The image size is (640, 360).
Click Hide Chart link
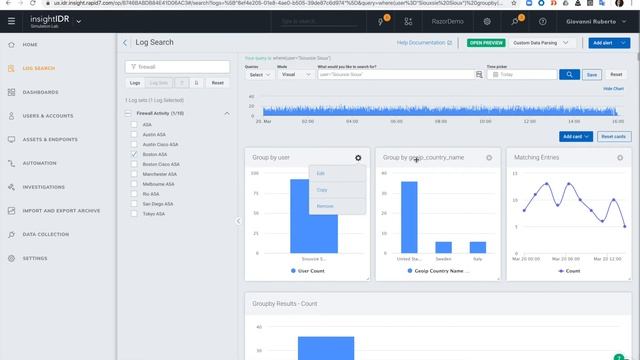[x=613, y=89]
